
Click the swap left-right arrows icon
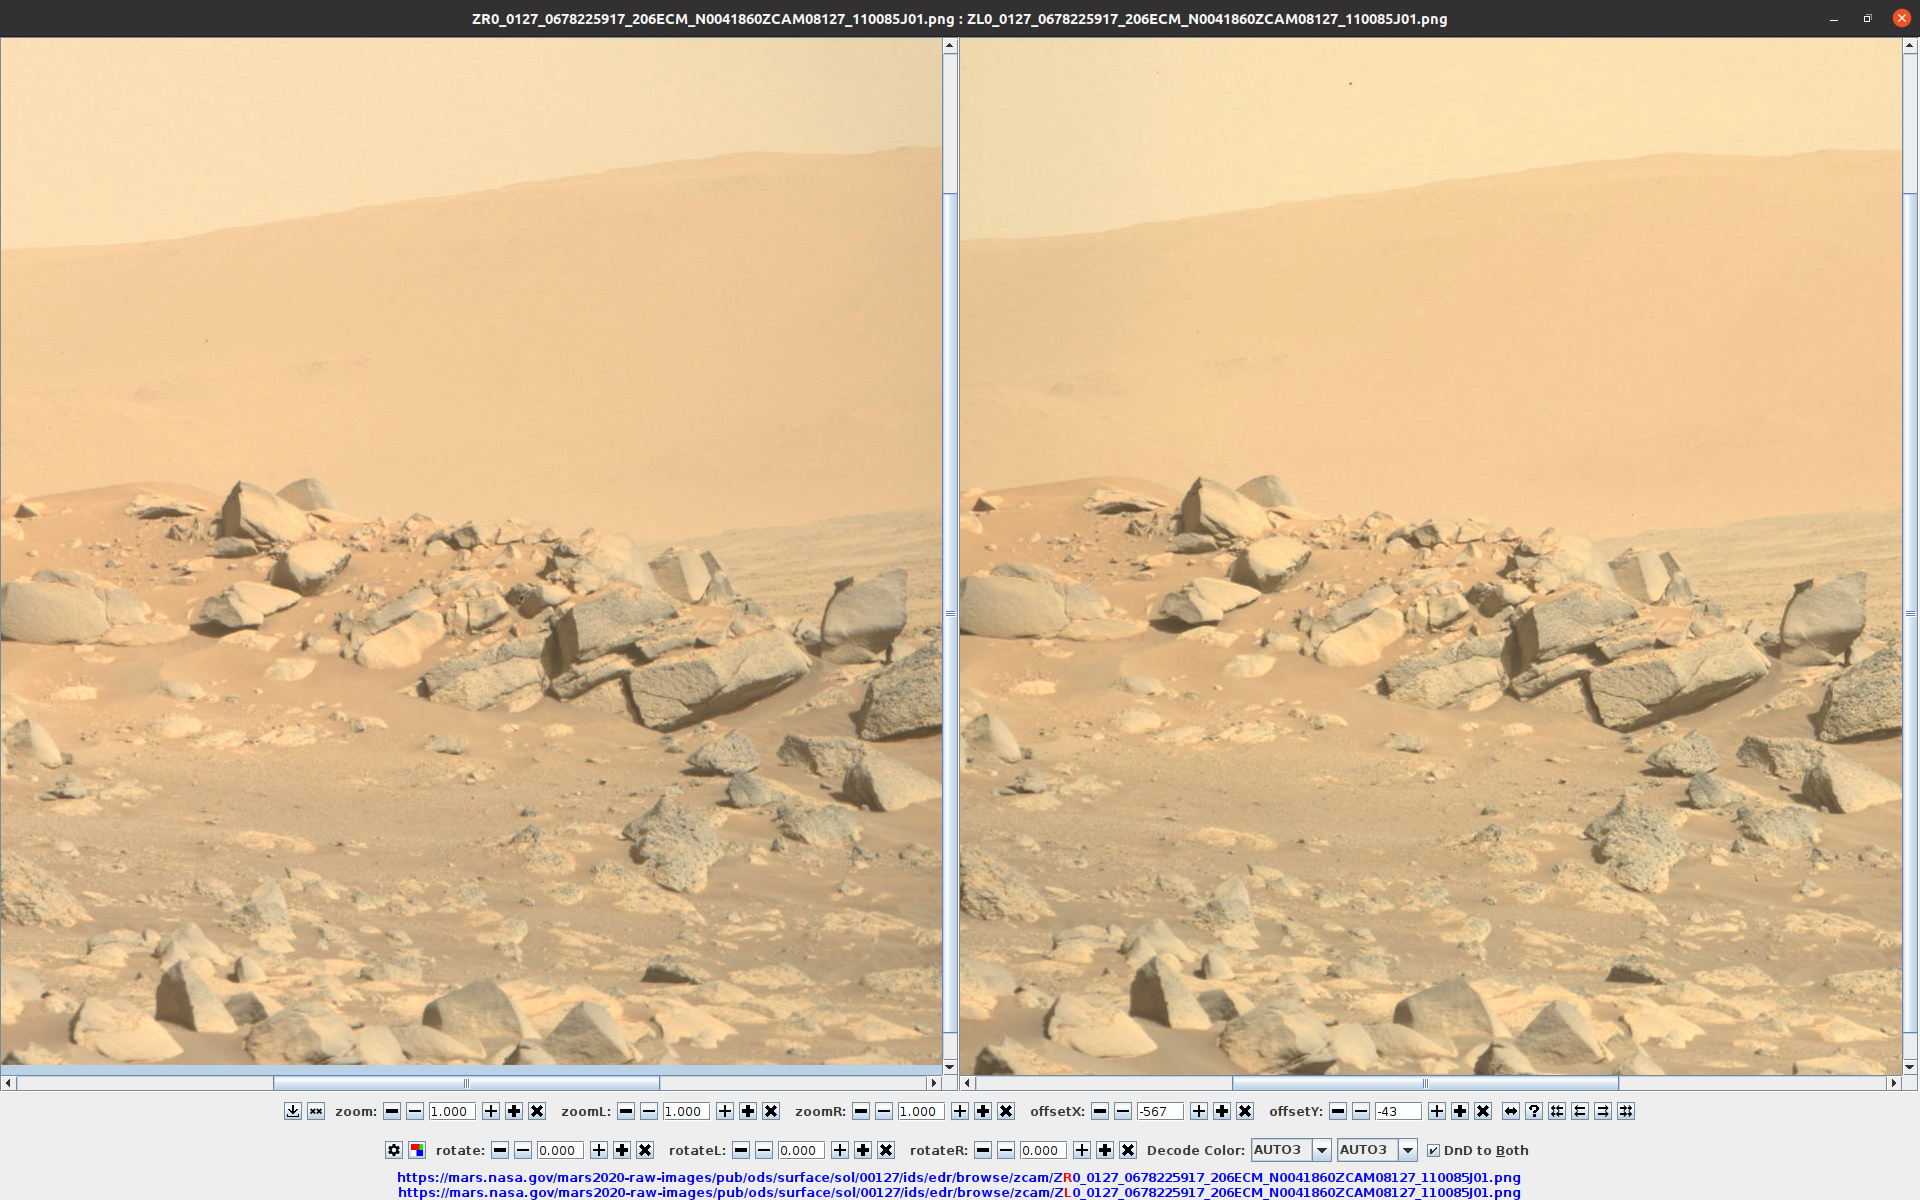click(x=1511, y=1111)
